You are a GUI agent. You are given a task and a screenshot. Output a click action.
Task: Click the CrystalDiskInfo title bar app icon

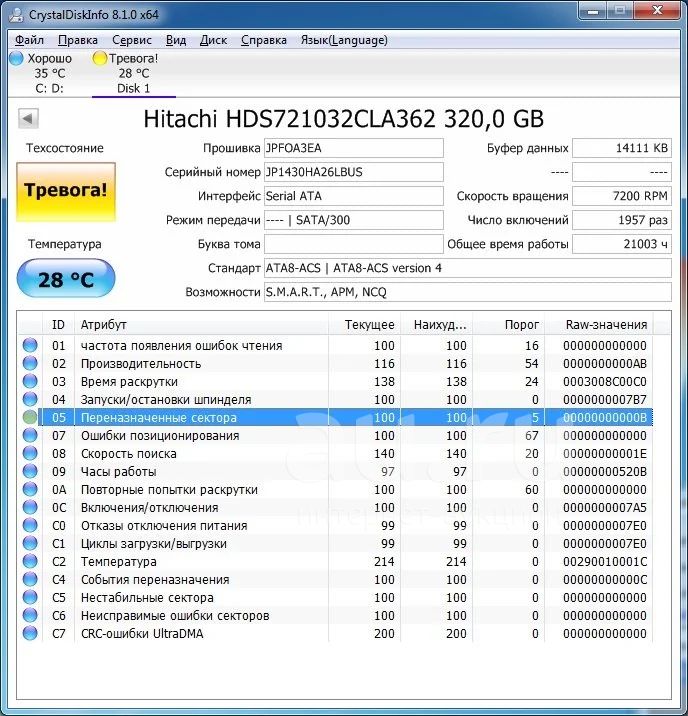pos(16,15)
